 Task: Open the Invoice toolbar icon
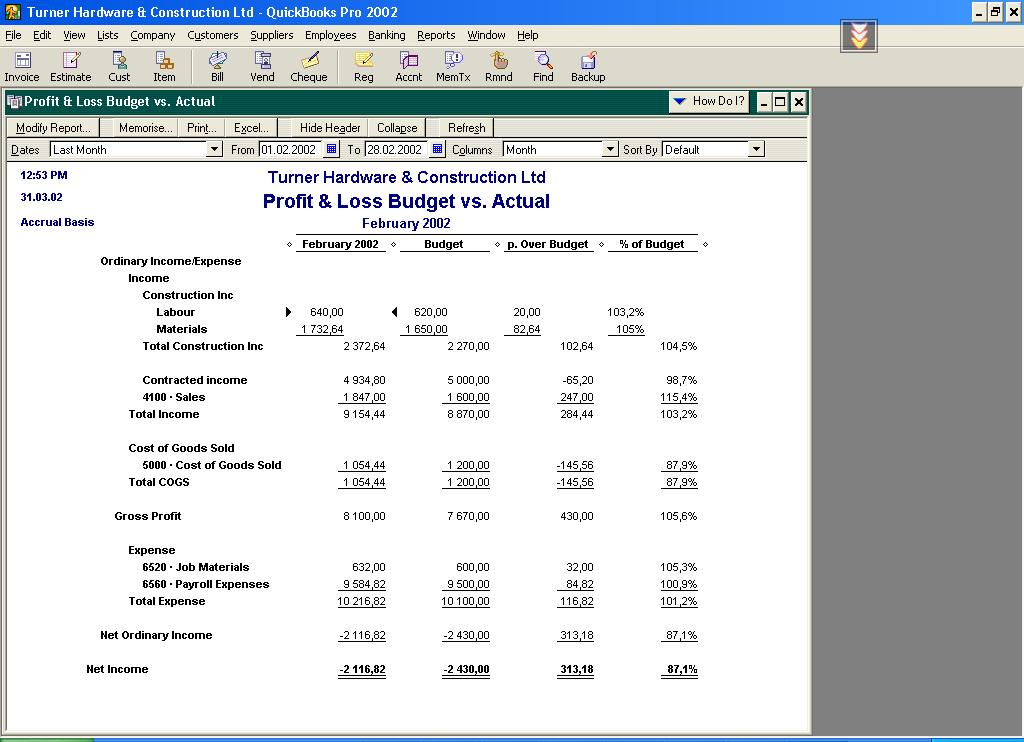tap(22, 67)
